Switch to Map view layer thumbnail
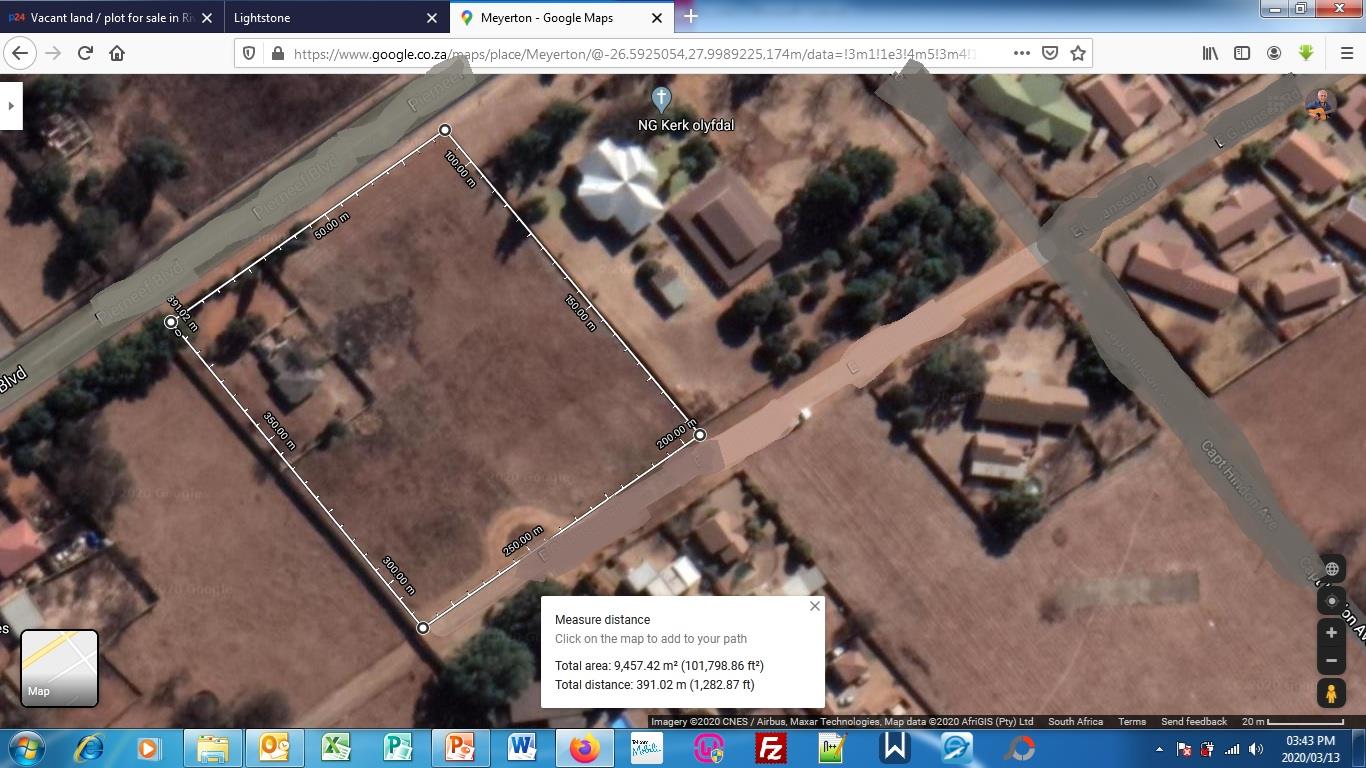 [x=59, y=668]
